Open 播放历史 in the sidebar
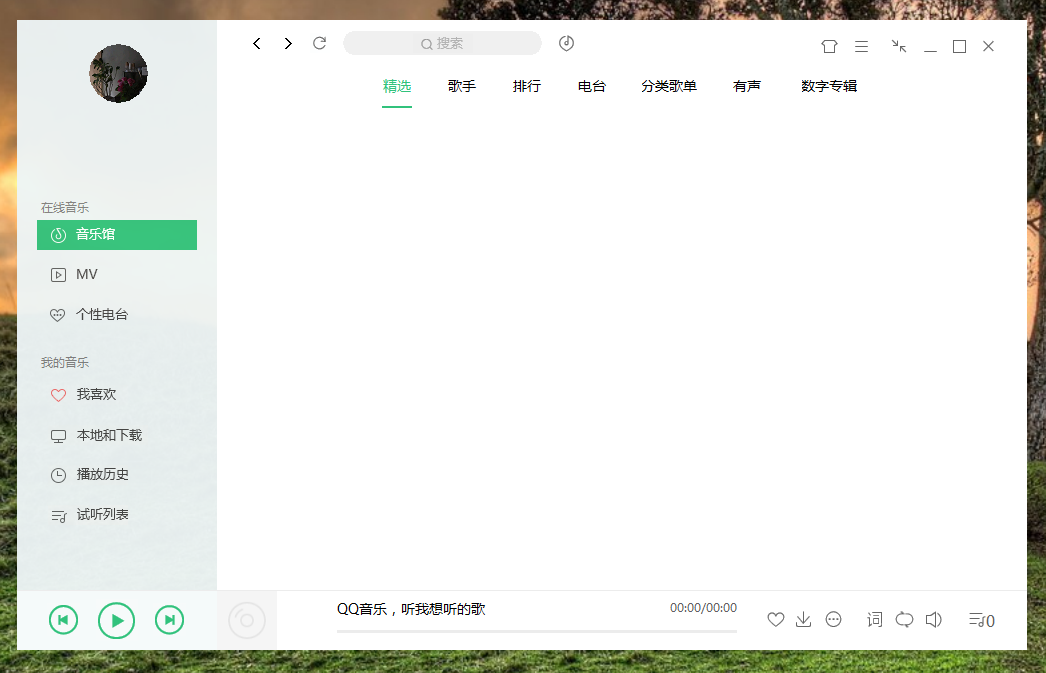 117,475
